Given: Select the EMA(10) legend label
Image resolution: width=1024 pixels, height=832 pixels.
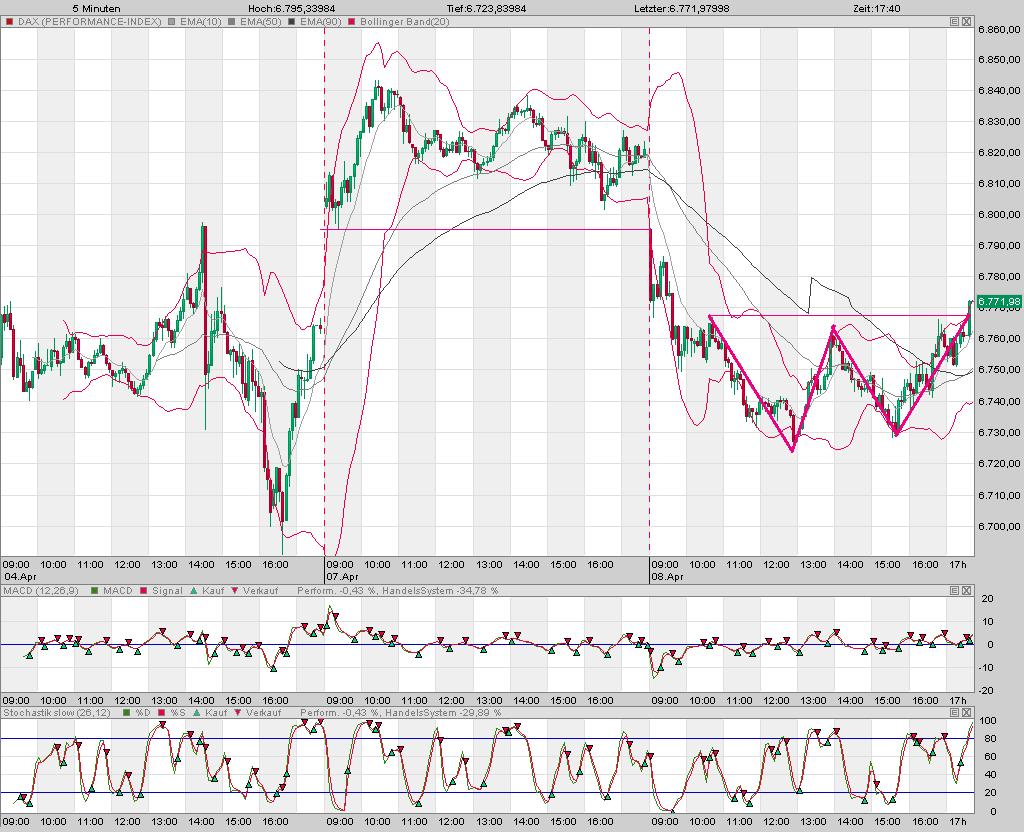Looking at the screenshot, I should [200, 22].
